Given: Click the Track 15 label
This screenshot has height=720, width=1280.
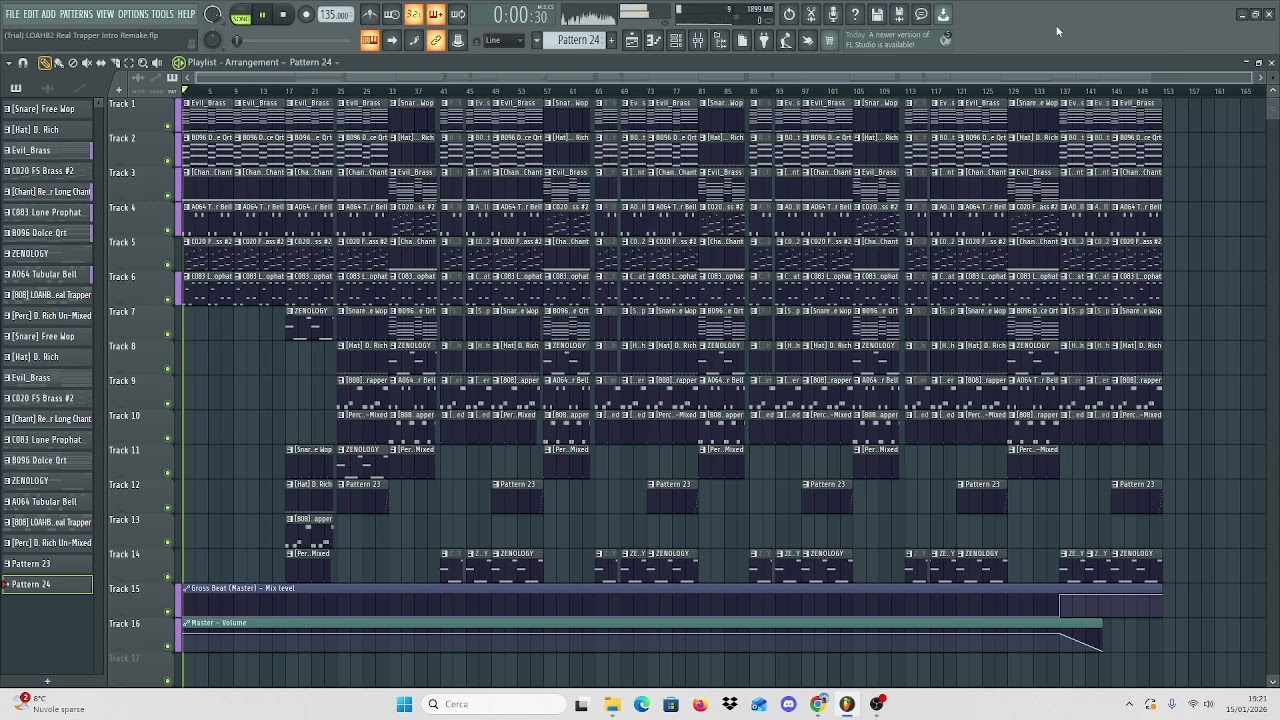Looking at the screenshot, I should (x=124, y=589).
